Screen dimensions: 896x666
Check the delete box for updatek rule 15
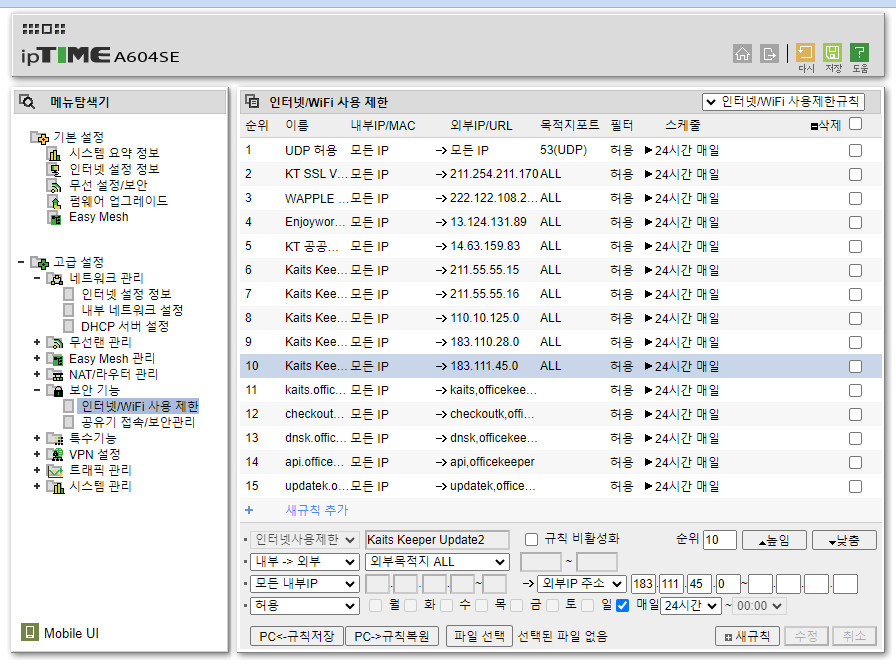pyautogui.click(x=855, y=486)
